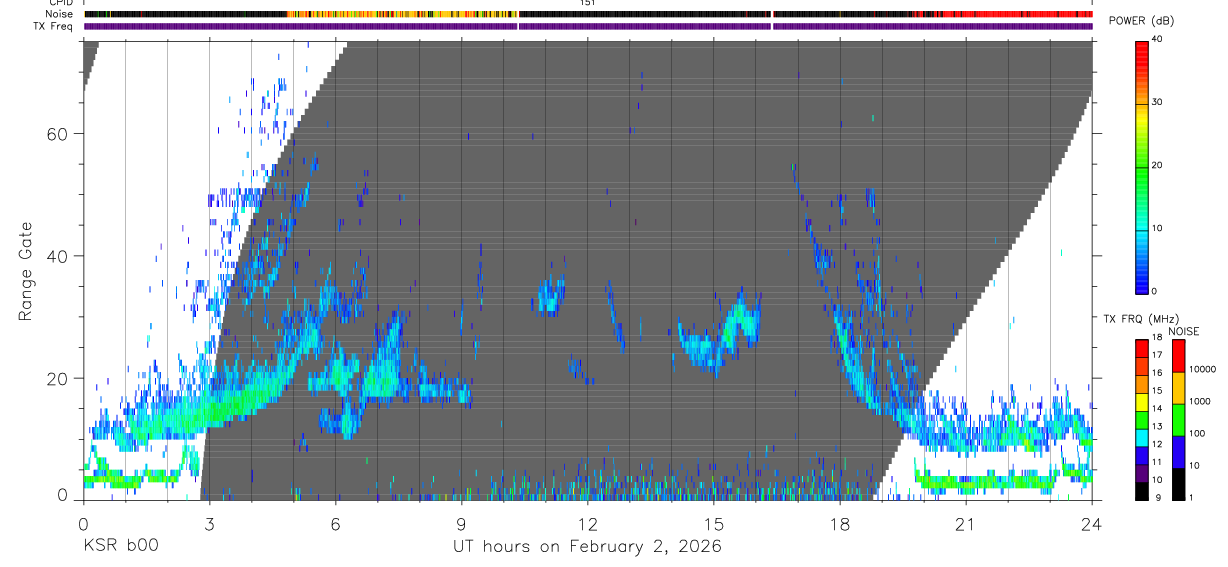This screenshot has width=1228, height=567.
Task: Click the KSR b00 radar beam label
Action: (x=120, y=546)
